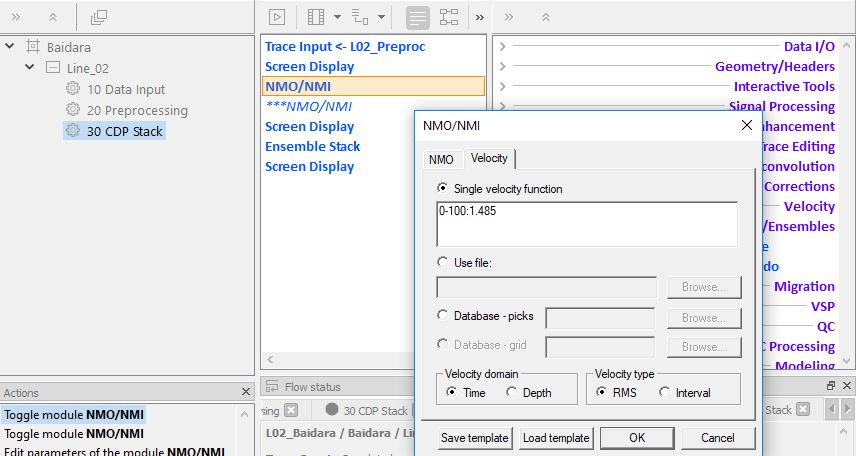Click the Baidara project area icon

click(33, 46)
